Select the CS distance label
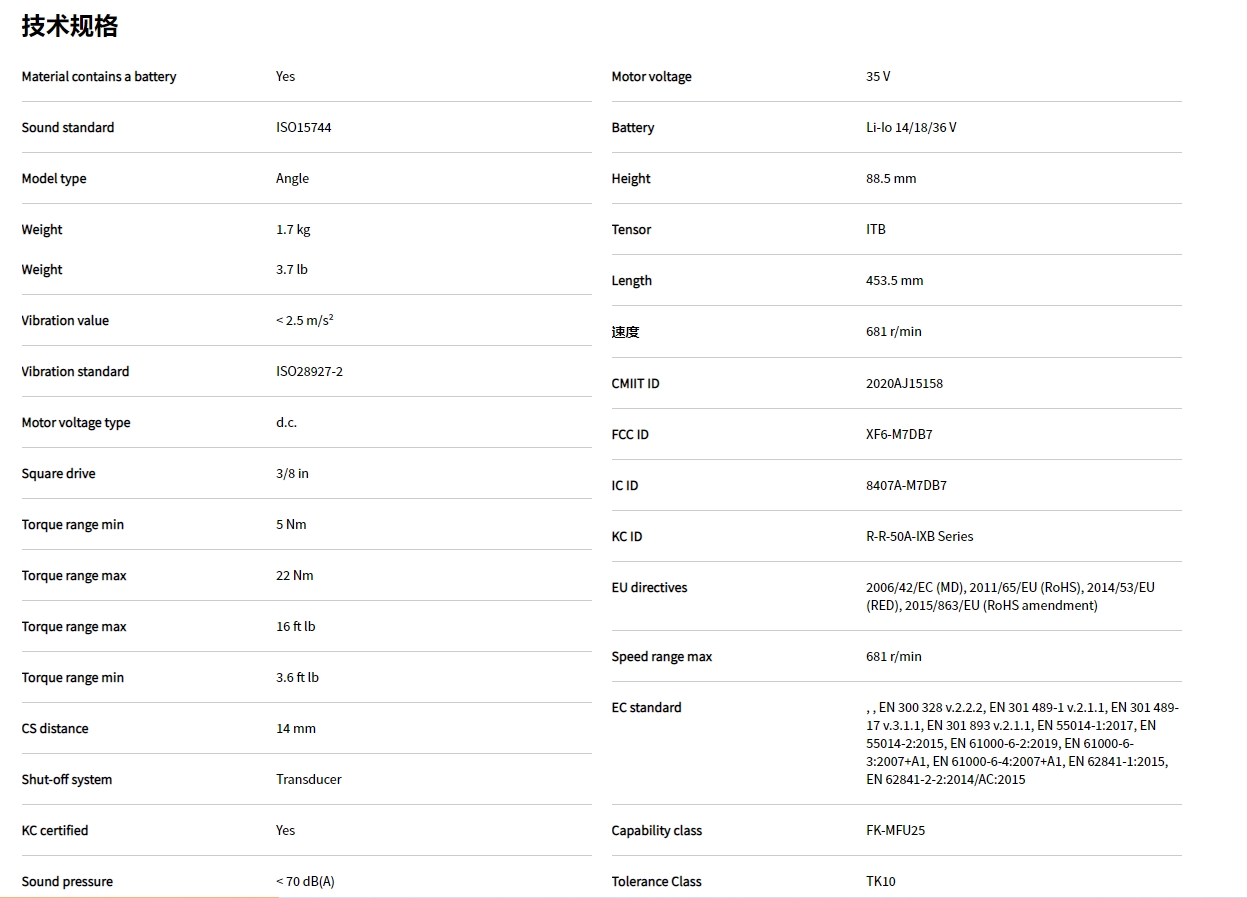 coord(55,728)
